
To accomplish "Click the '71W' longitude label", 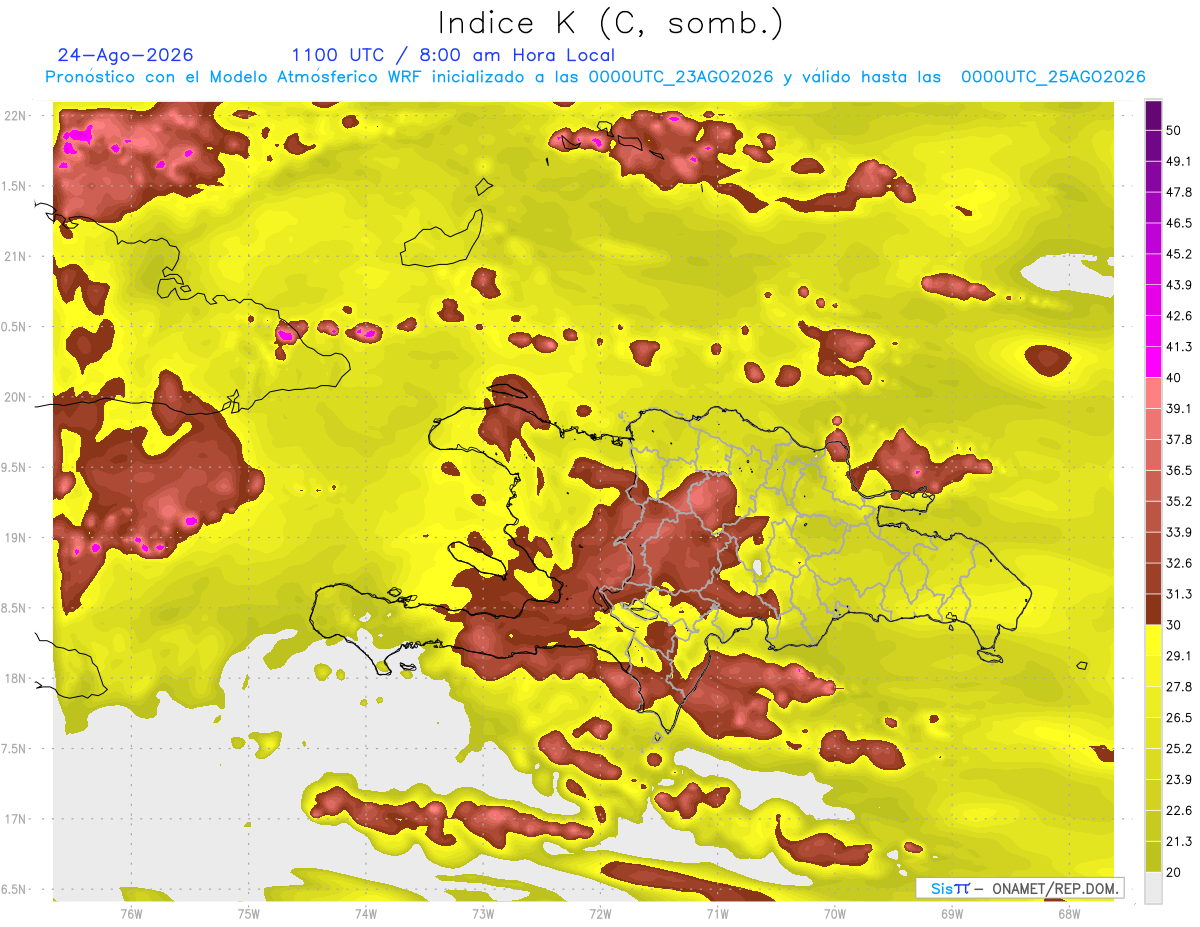I will 717,913.
